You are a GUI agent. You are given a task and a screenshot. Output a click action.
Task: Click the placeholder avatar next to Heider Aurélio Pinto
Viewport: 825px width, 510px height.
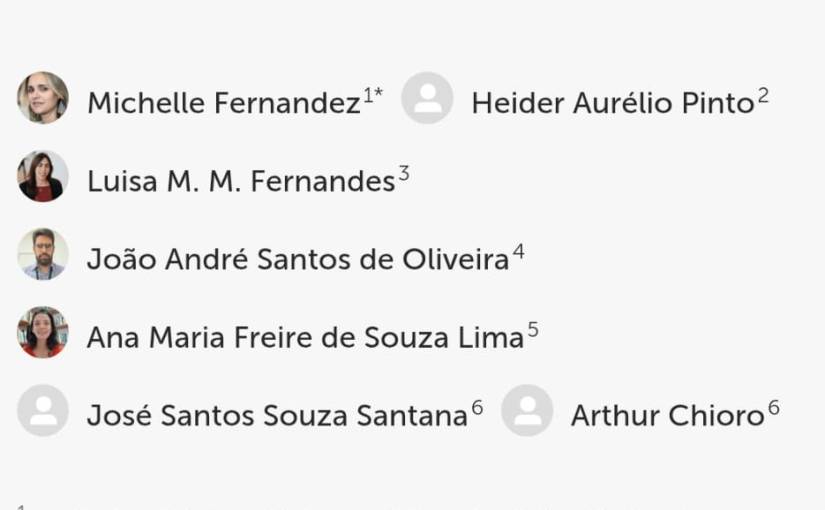coord(427,98)
